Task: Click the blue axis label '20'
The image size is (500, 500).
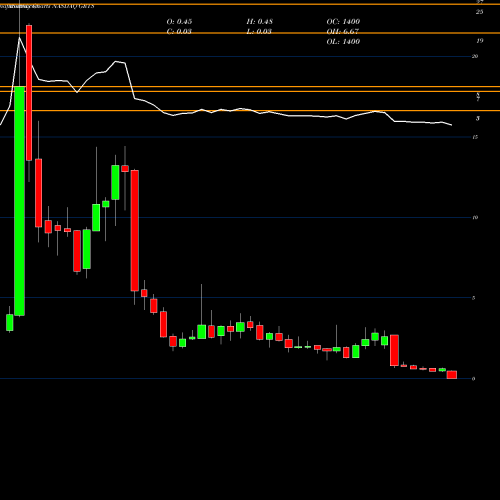Action: [475, 56]
